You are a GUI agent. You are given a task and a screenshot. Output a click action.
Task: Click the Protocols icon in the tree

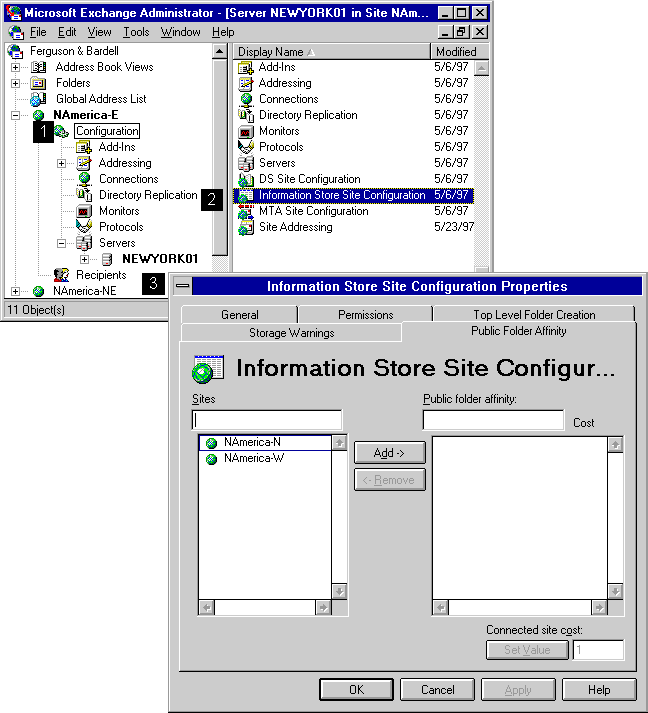point(84,227)
